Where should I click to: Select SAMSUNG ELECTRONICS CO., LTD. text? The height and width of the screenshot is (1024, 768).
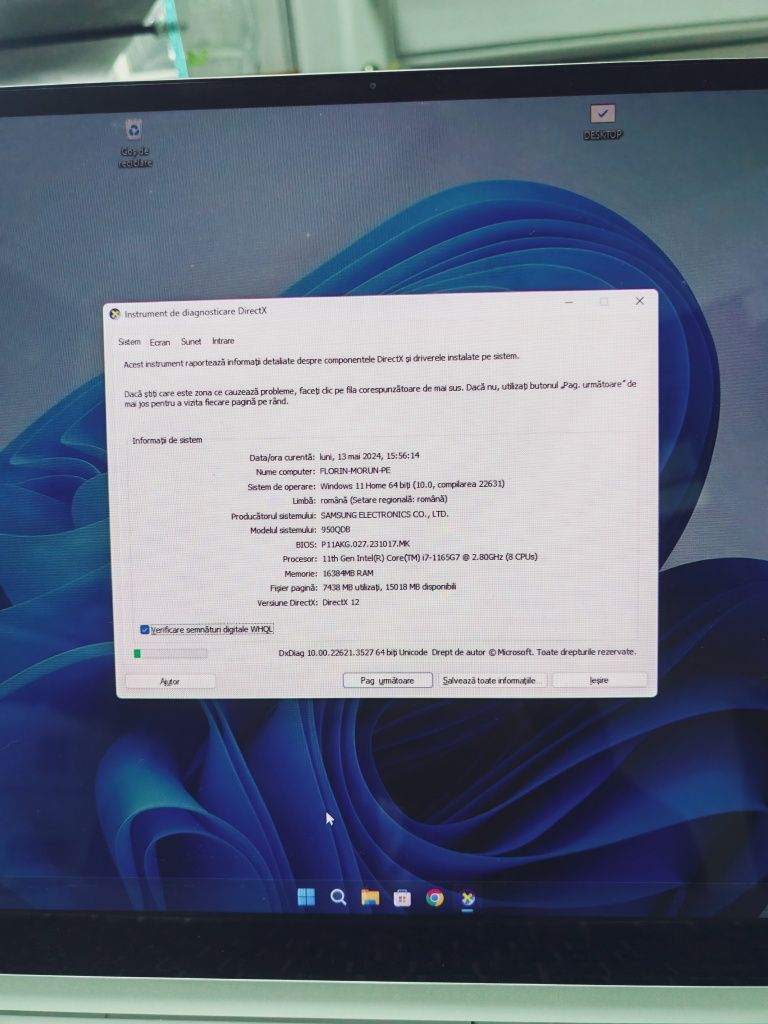(x=385, y=514)
